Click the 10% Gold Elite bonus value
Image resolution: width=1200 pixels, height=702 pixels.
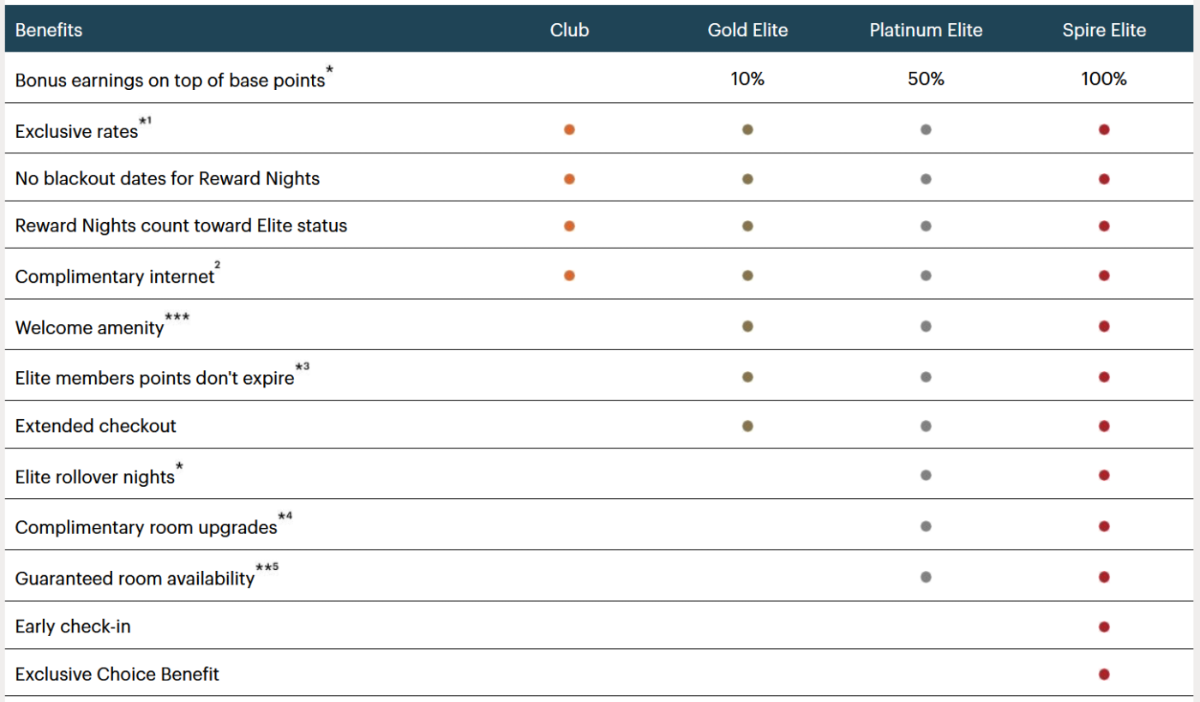(747, 78)
